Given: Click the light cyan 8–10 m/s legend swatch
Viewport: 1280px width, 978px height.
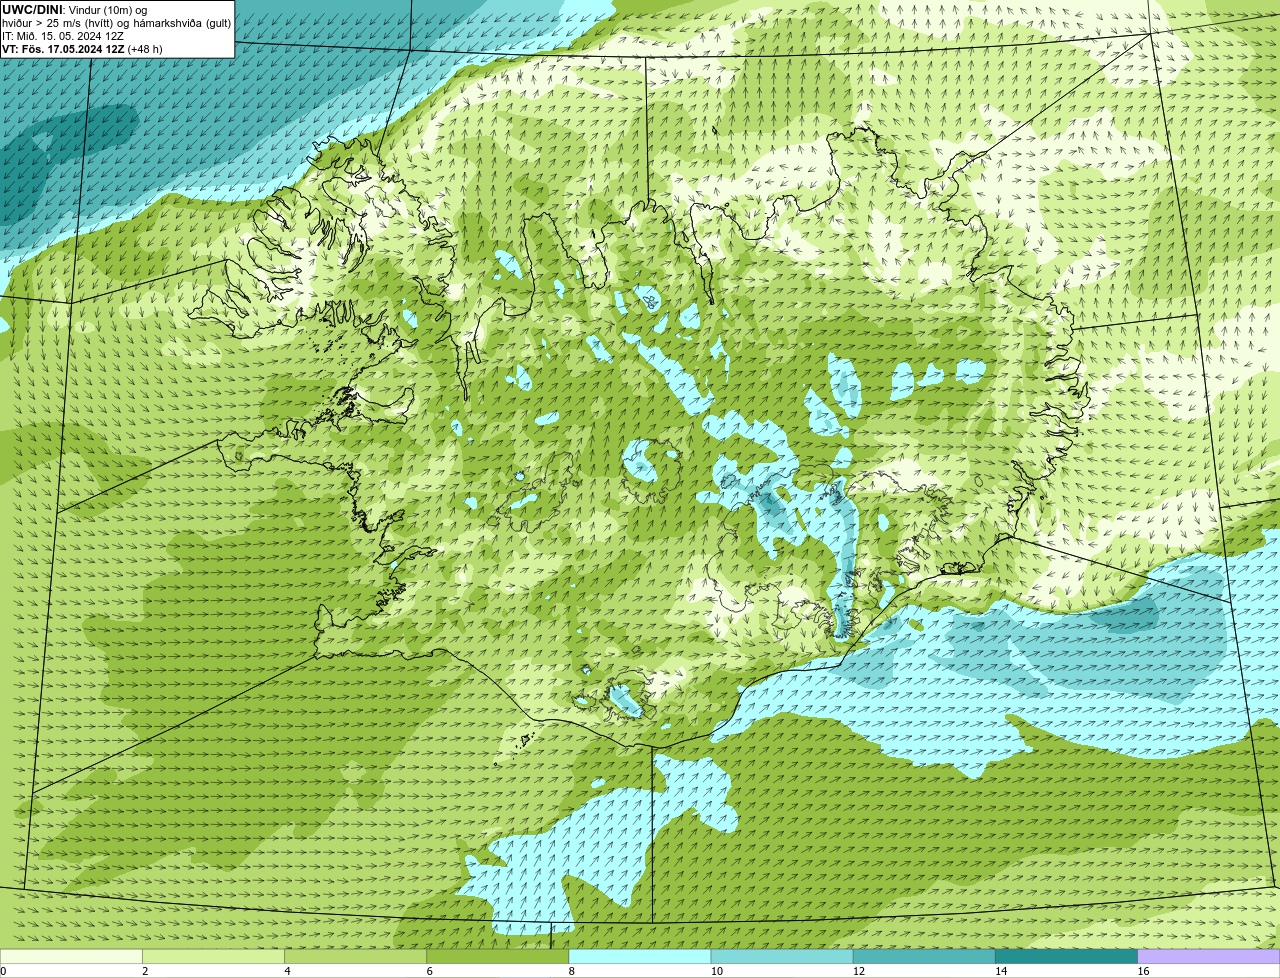Looking at the screenshot, I should 640,957.
